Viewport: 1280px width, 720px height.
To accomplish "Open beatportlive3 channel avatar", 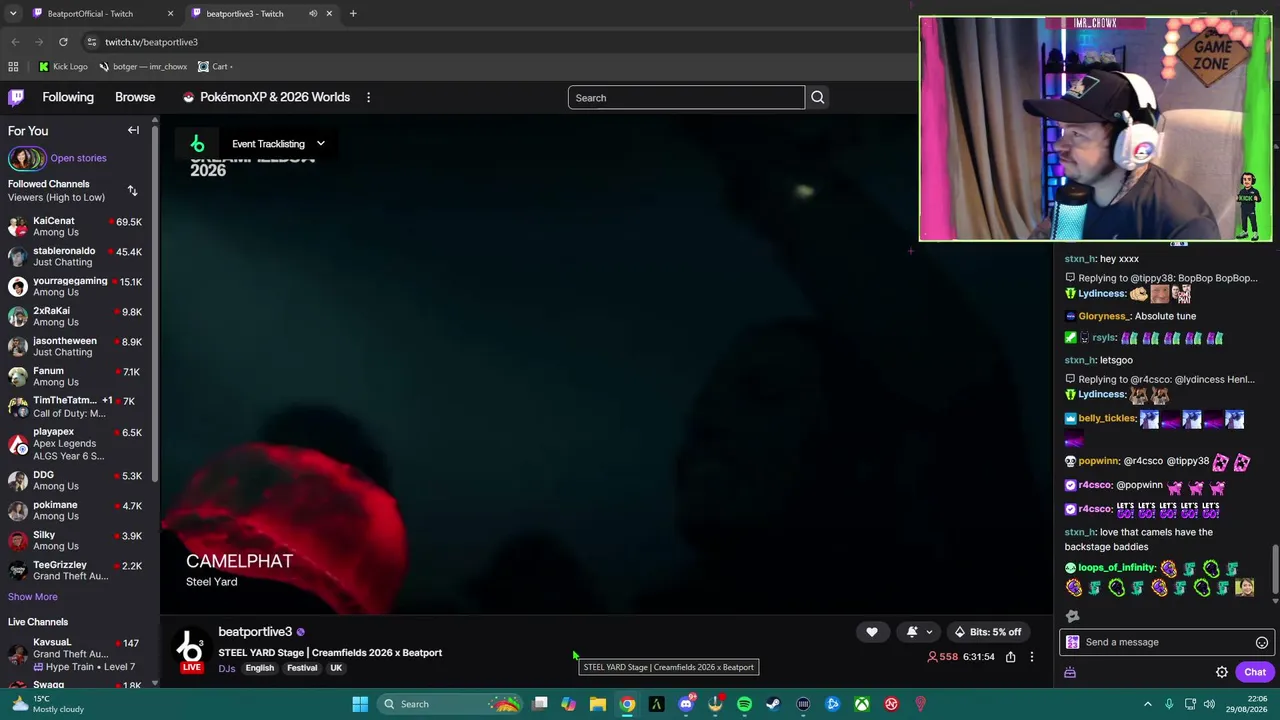I will pos(190,646).
